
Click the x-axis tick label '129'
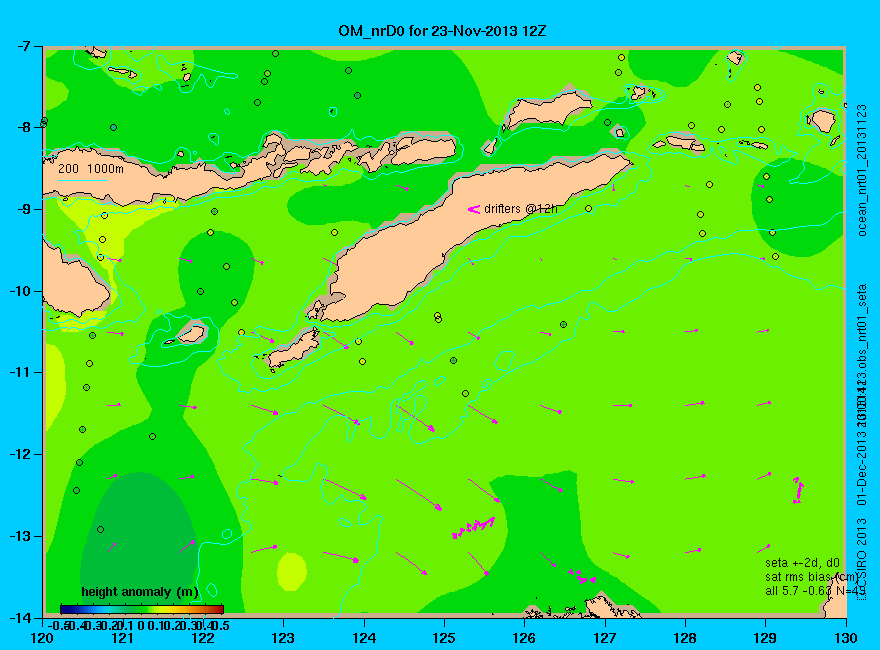[x=766, y=638]
